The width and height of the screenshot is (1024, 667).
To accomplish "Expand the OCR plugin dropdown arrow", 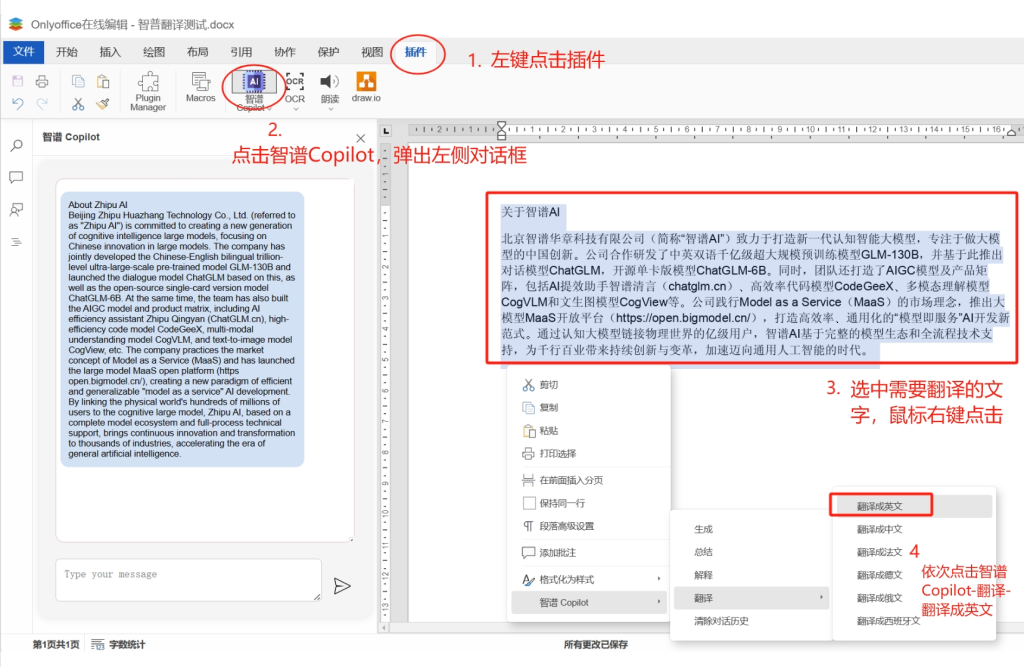I will pos(295,109).
